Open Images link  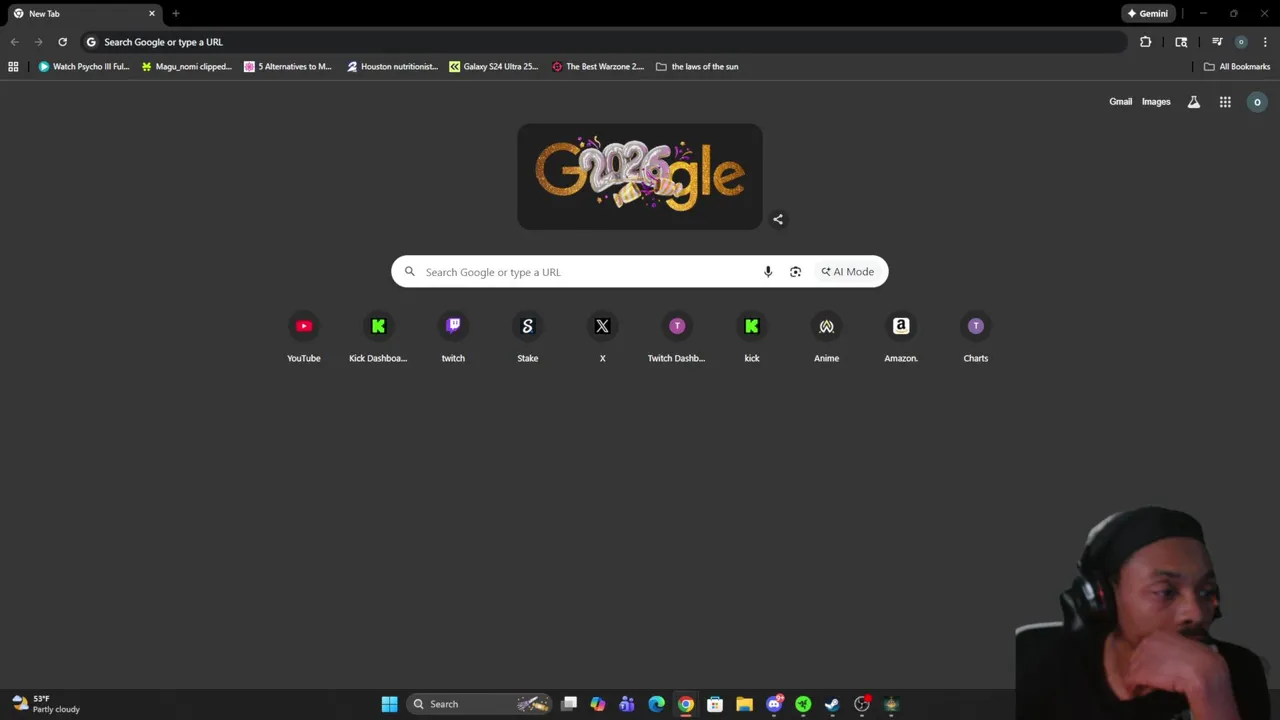[1156, 102]
